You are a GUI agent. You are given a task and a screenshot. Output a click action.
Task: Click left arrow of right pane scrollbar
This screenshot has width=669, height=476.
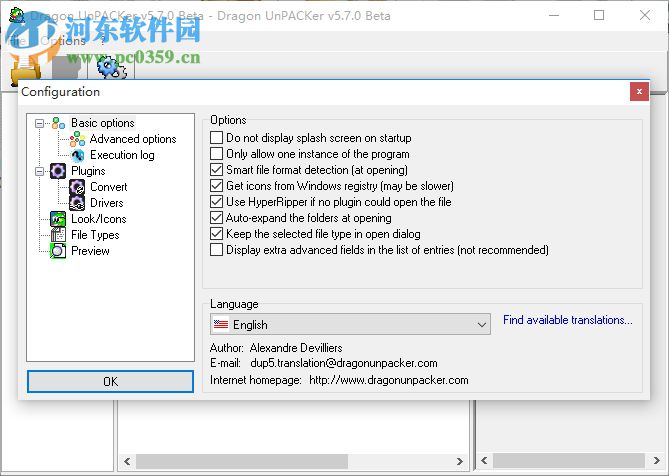(484, 460)
